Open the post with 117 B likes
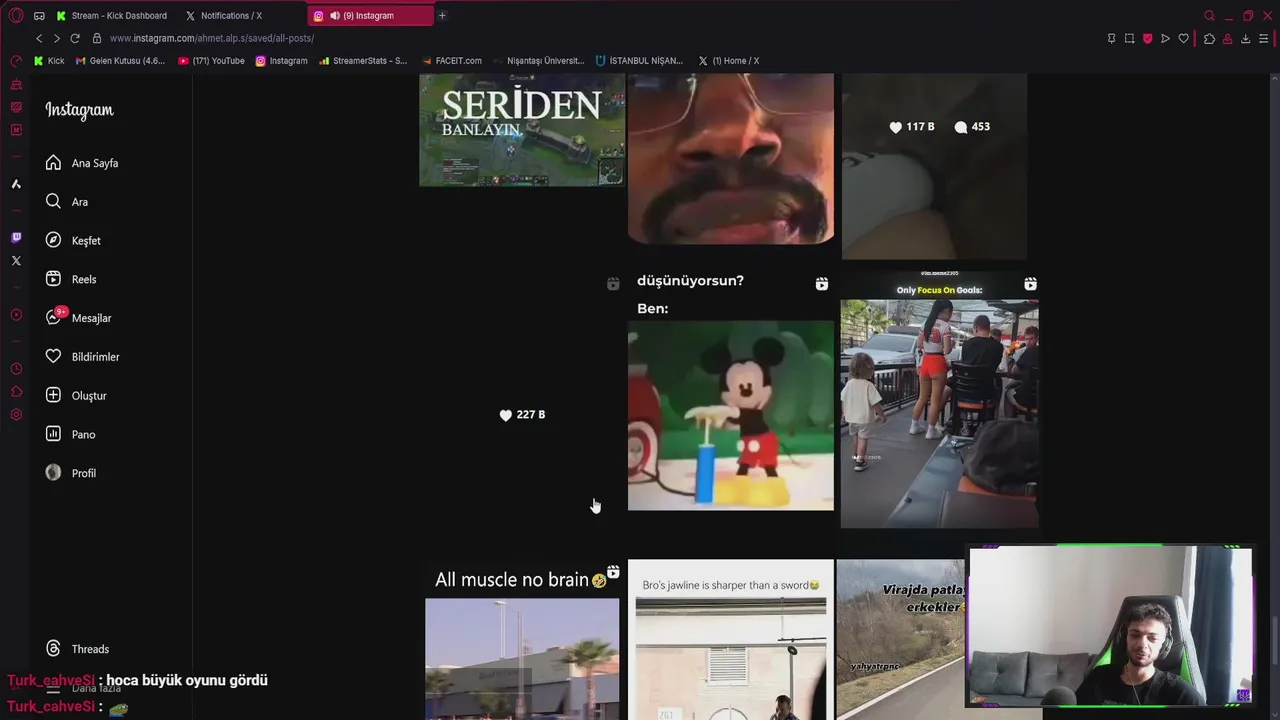1280x720 pixels. coord(934,167)
